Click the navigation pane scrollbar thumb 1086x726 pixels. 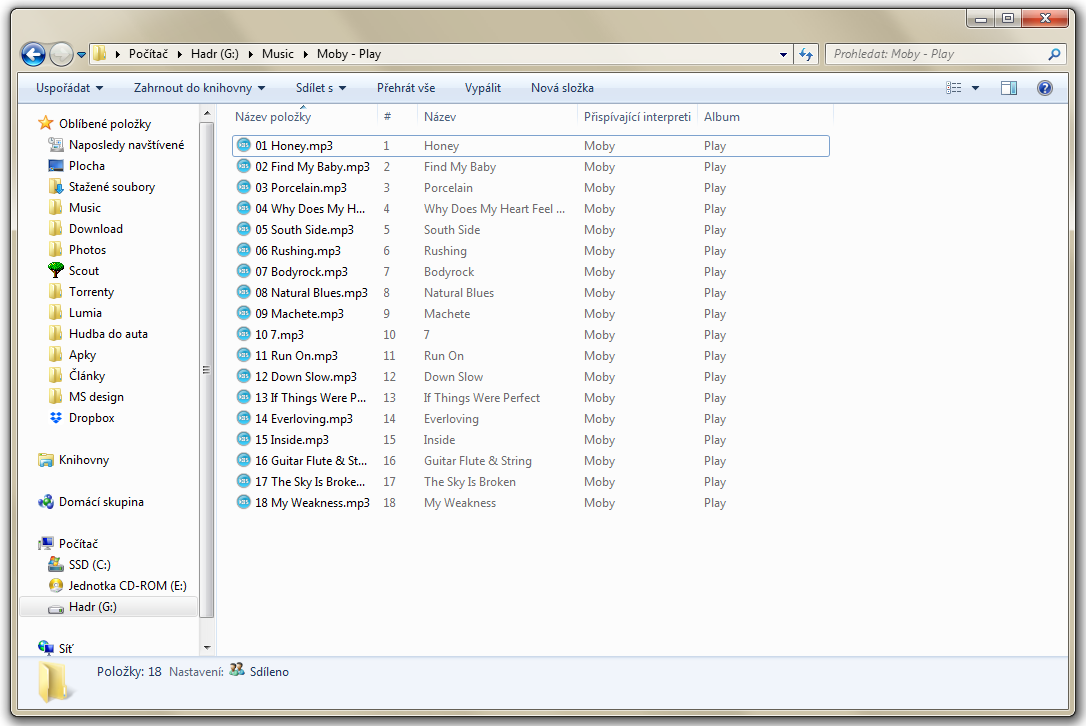[x=206, y=369]
